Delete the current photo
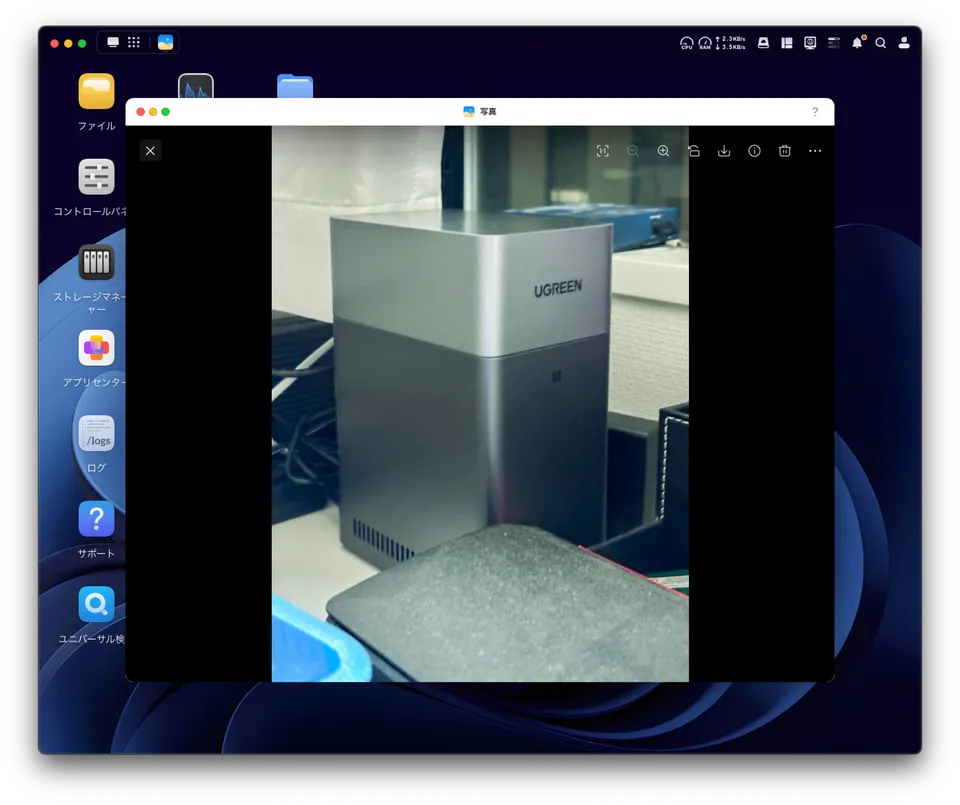960x805 pixels. point(784,150)
